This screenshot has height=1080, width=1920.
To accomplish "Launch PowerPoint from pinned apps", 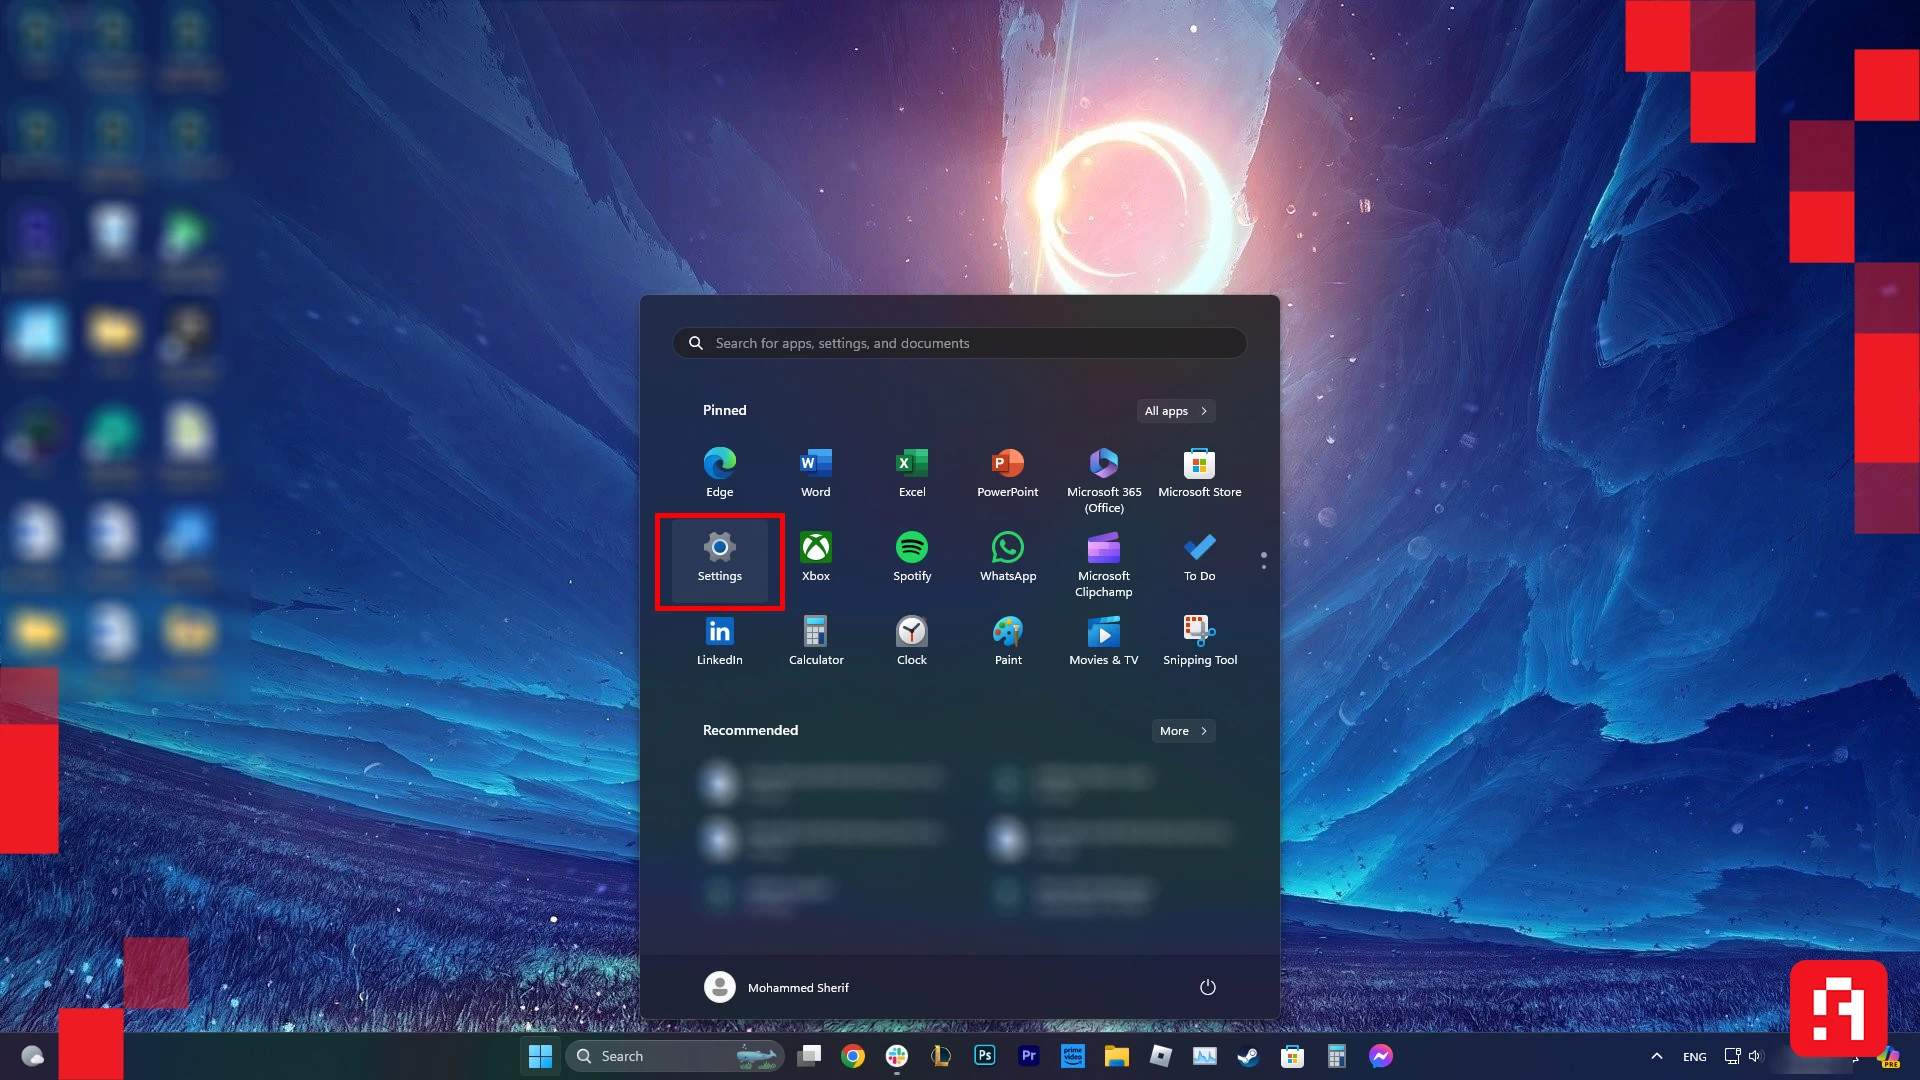I will pyautogui.click(x=1008, y=472).
